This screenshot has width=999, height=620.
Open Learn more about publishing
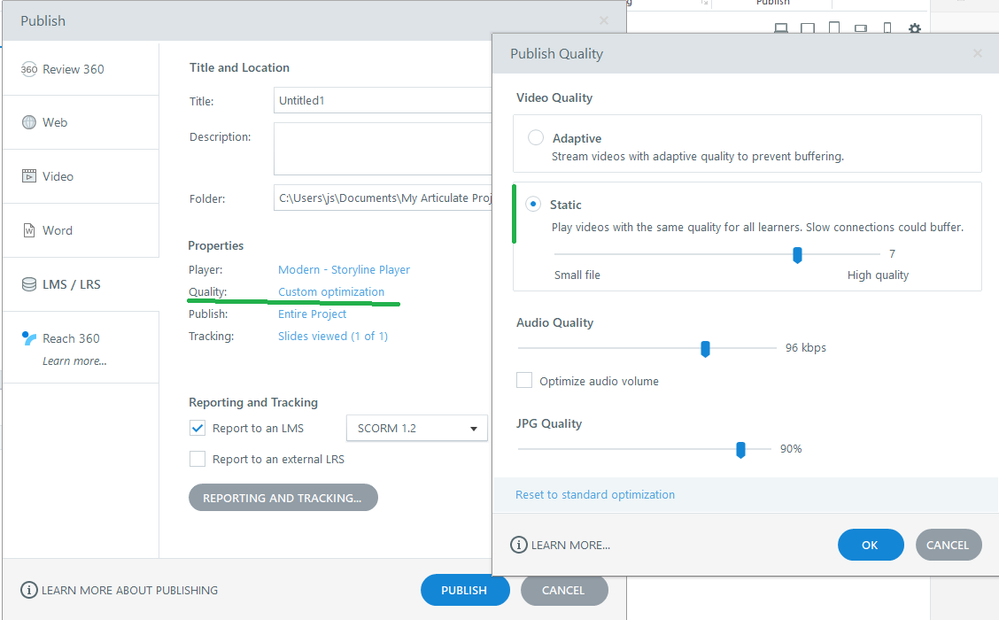pyautogui.click(x=129, y=590)
